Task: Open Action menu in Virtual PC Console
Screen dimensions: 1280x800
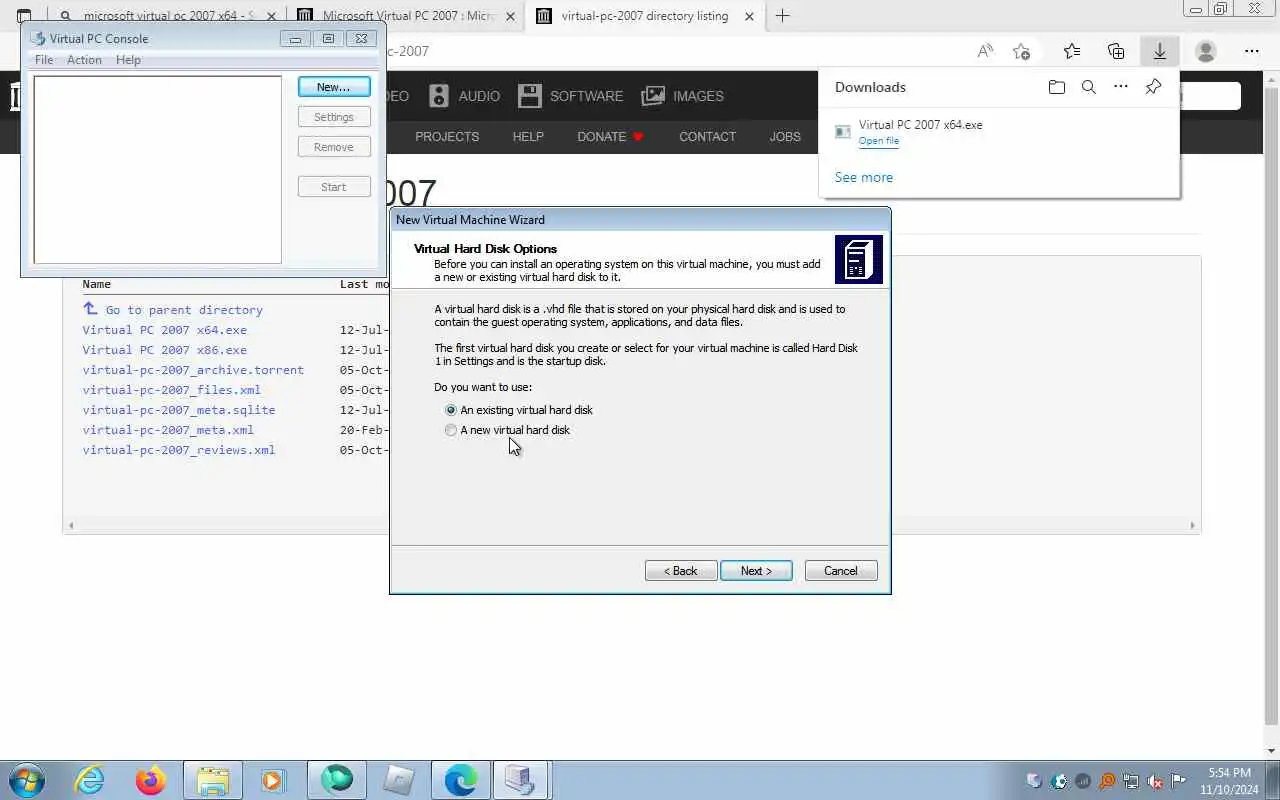Action: point(84,60)
